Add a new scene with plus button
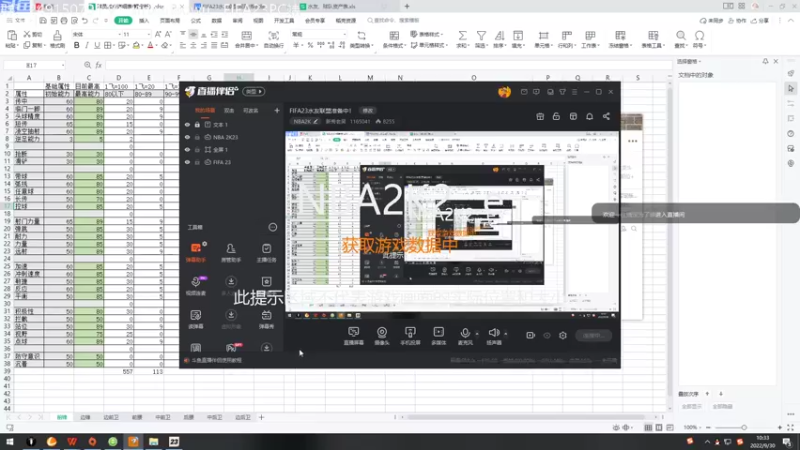800x450 pixels. (x=277, y=110)
